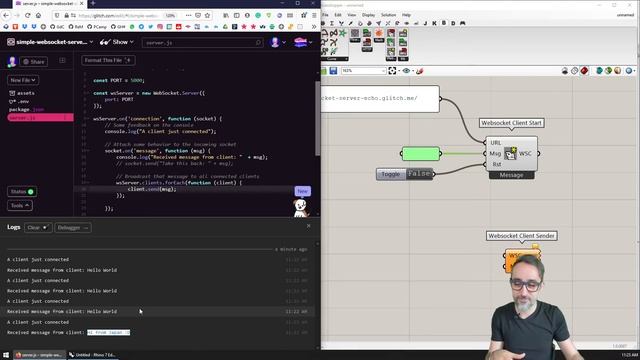Open the PCamp bookmark
The image size is (640, 360).
(x=97, y=27)
